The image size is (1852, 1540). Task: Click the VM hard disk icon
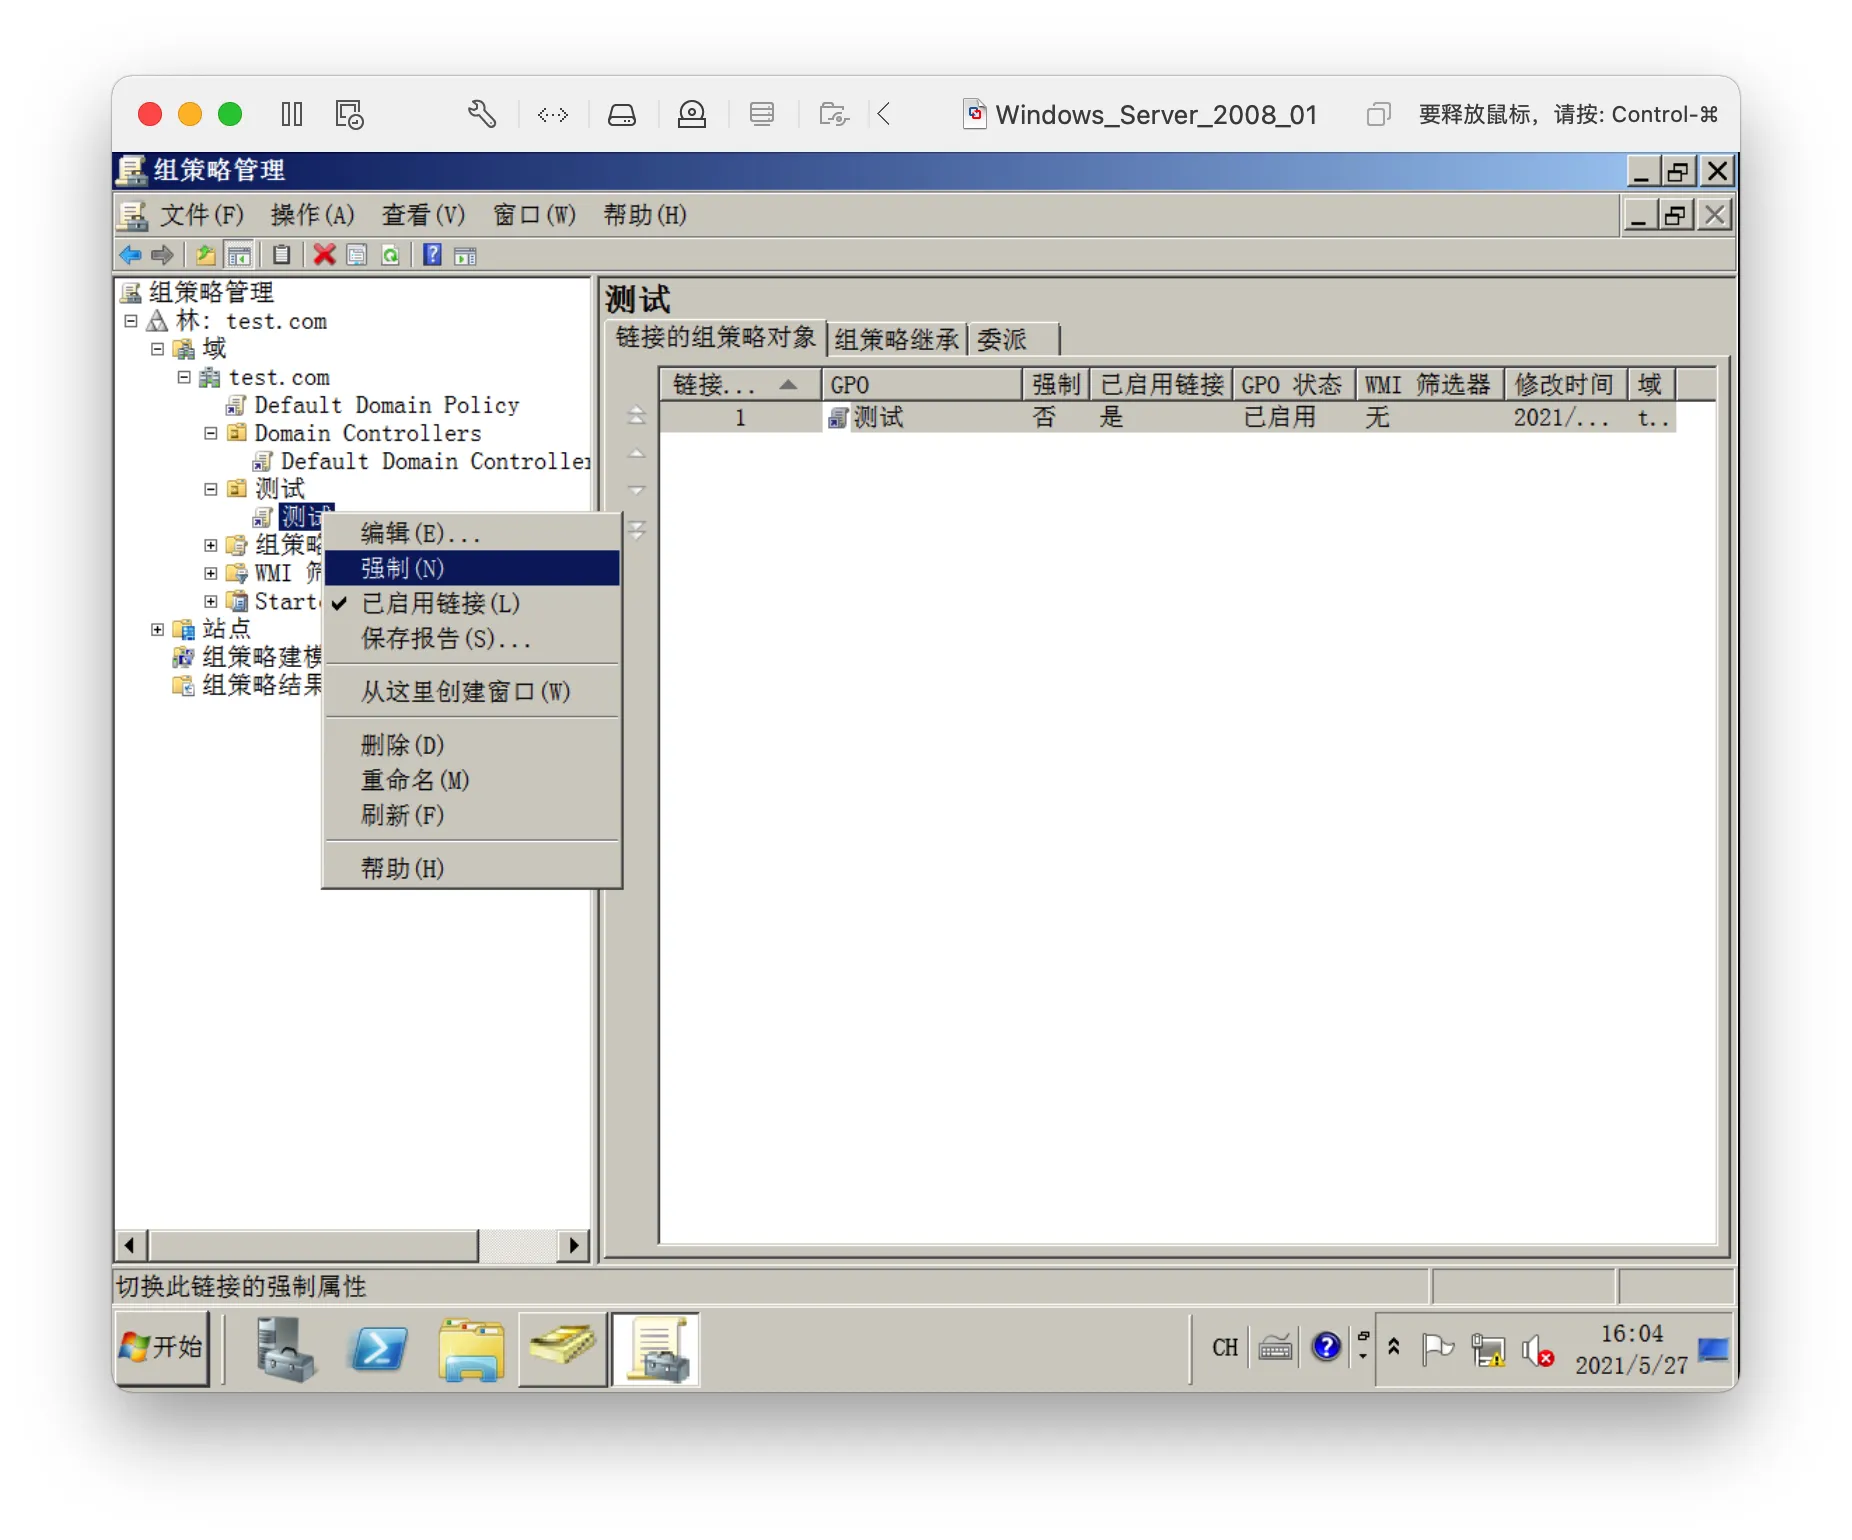click(622, 114)
